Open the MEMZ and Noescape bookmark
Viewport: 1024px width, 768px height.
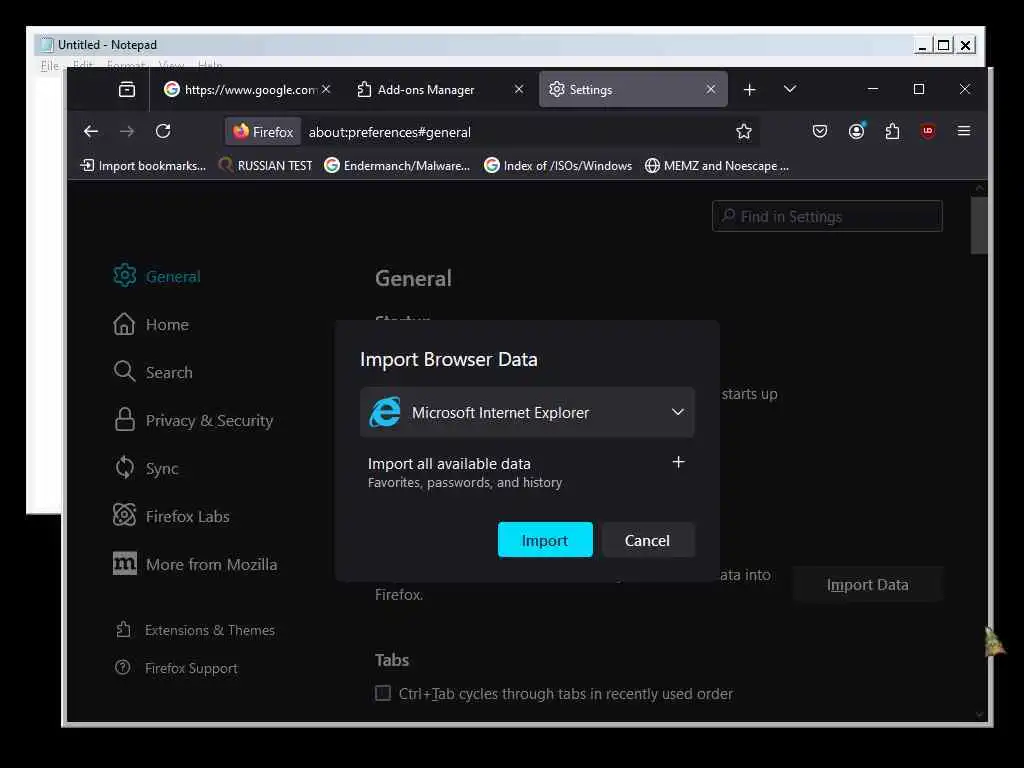tap(716, 166)
